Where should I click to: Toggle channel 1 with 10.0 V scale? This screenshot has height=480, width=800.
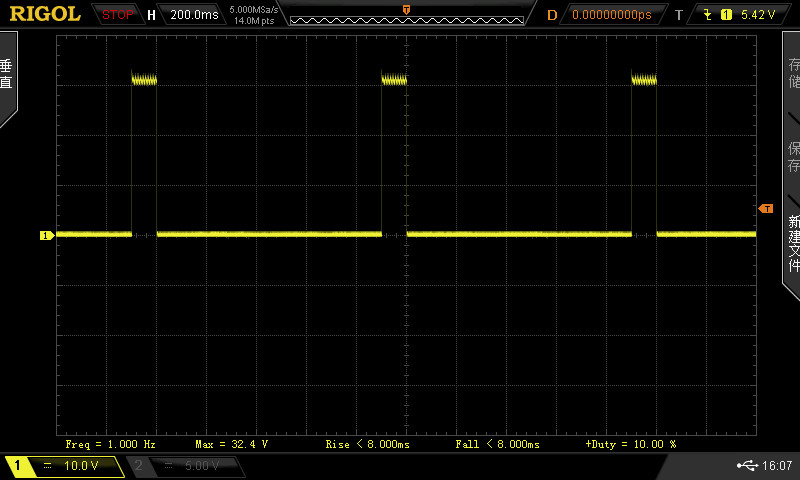(64, 466)
